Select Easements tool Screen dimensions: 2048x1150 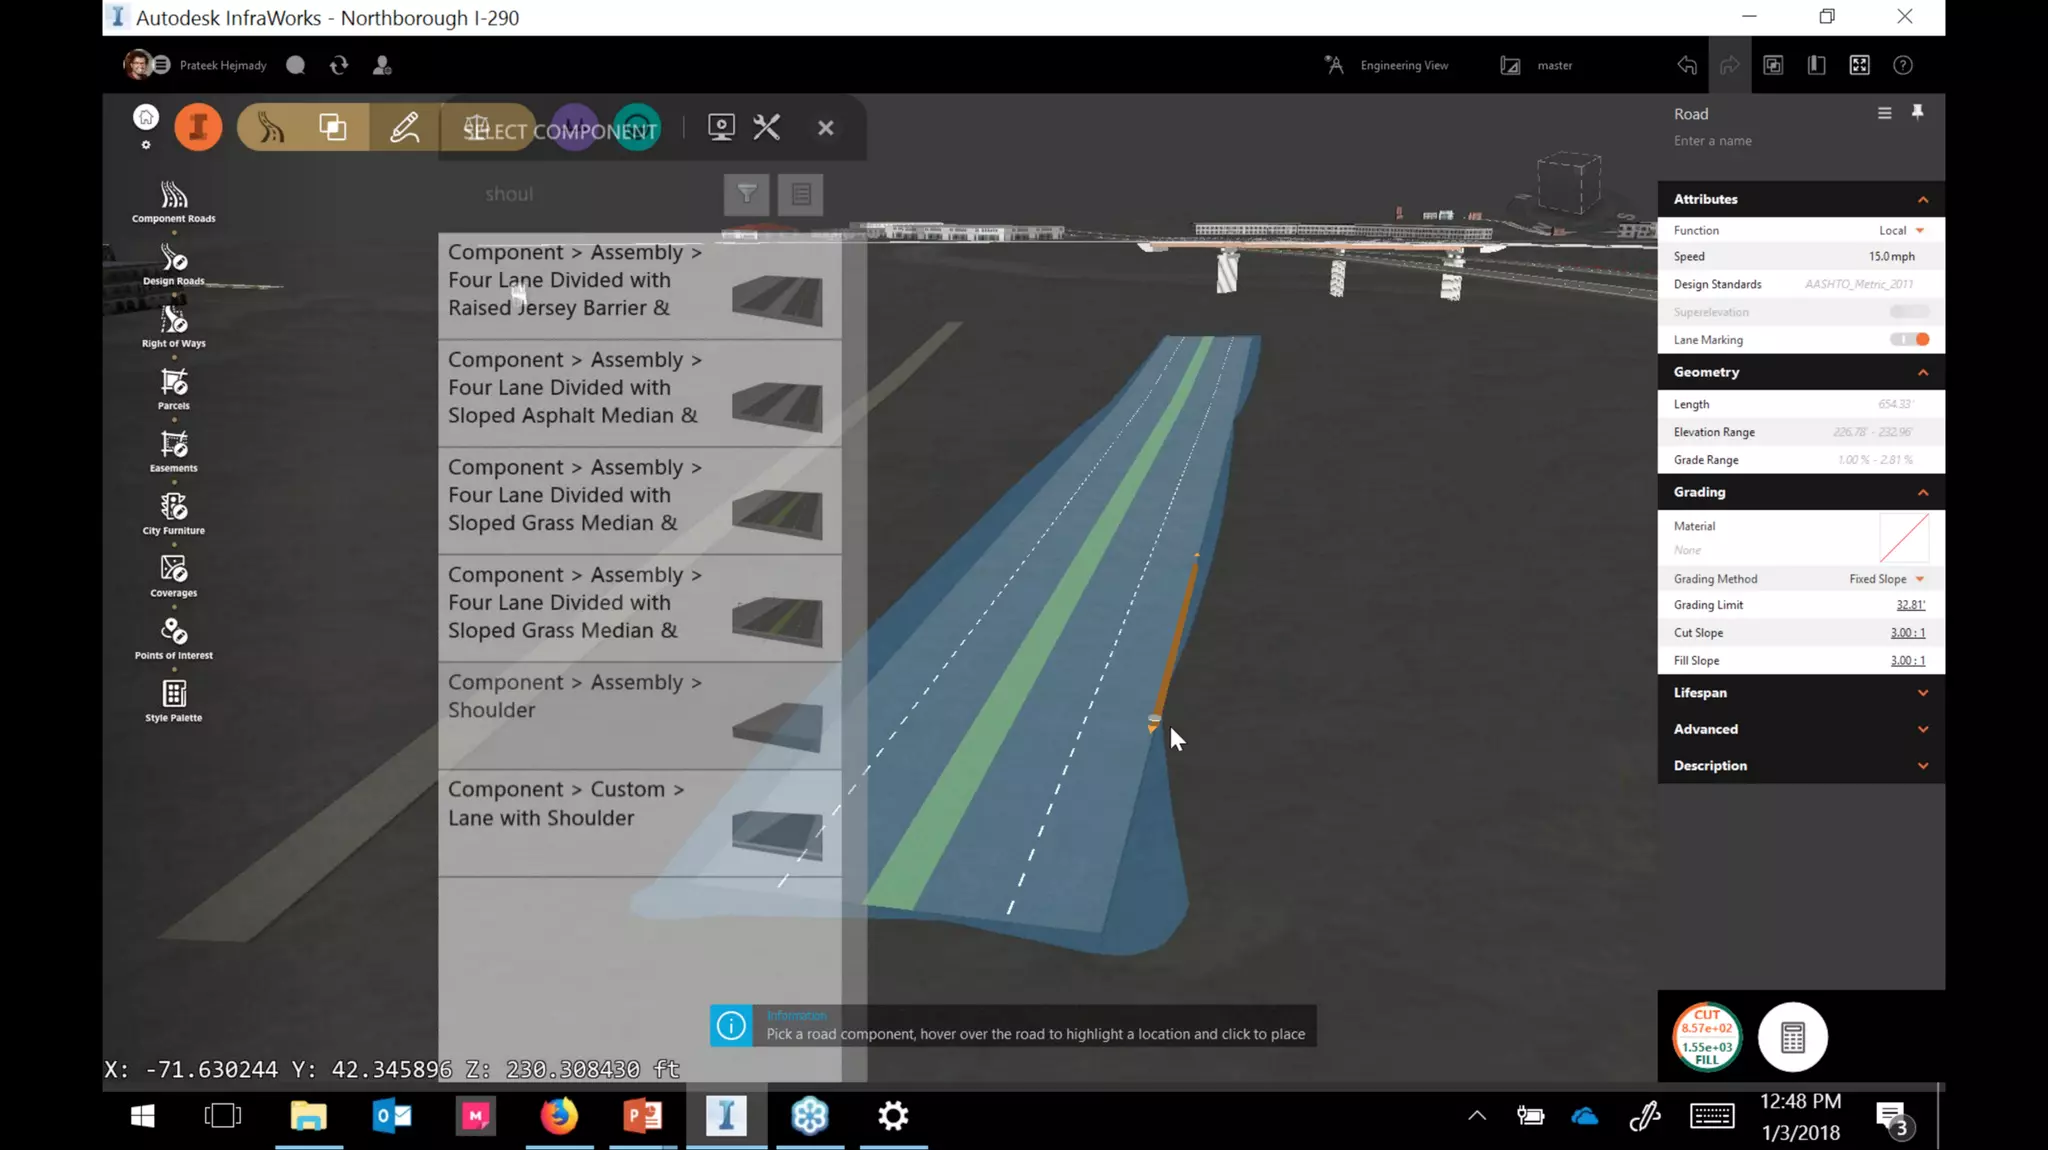[174, 452]
